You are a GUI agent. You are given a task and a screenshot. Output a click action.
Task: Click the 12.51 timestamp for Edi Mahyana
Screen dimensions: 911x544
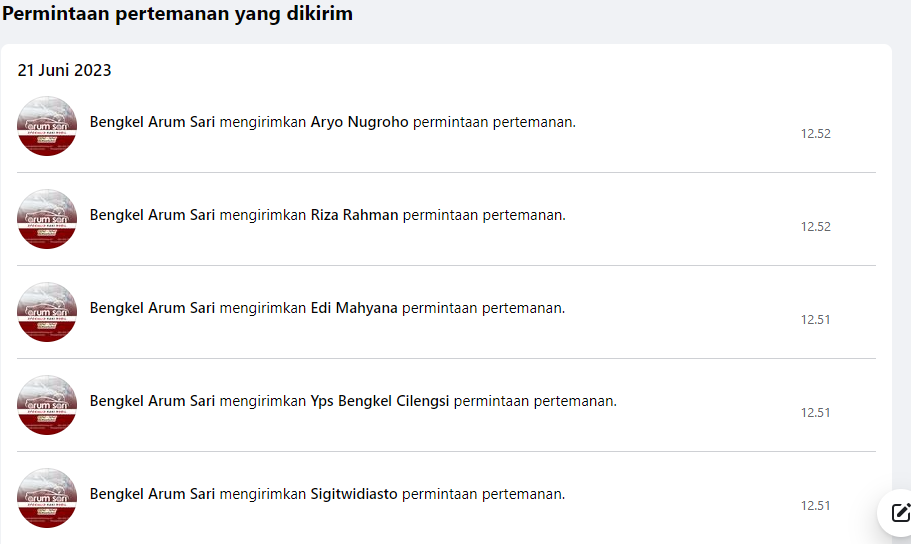[x=815, y=320]
